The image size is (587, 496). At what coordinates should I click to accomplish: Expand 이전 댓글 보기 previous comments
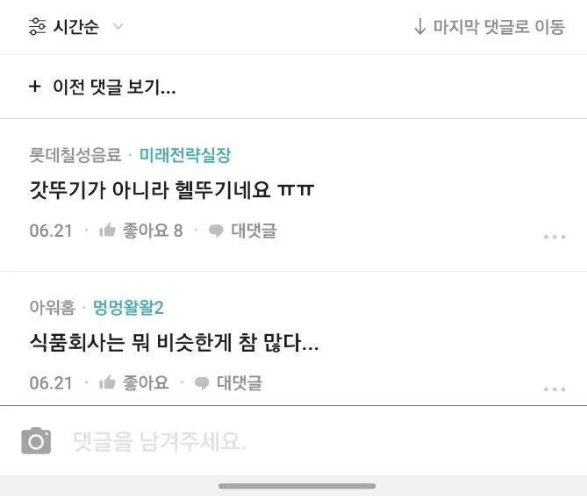pos(114,87)
